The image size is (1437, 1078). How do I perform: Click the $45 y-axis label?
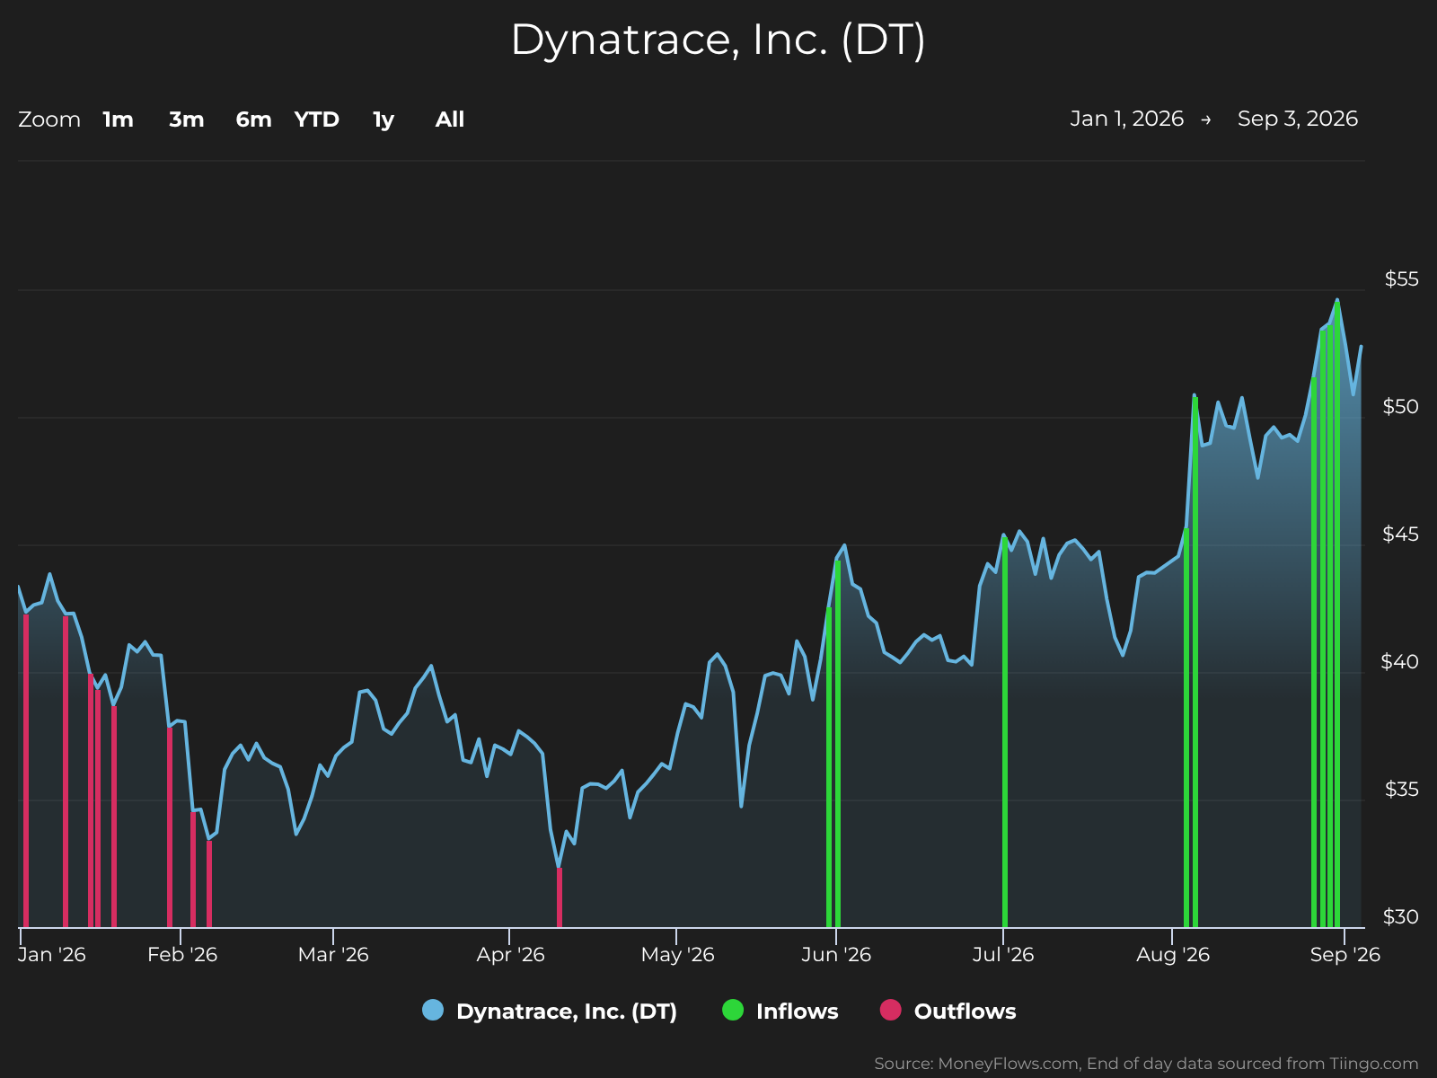(1400, 534)
